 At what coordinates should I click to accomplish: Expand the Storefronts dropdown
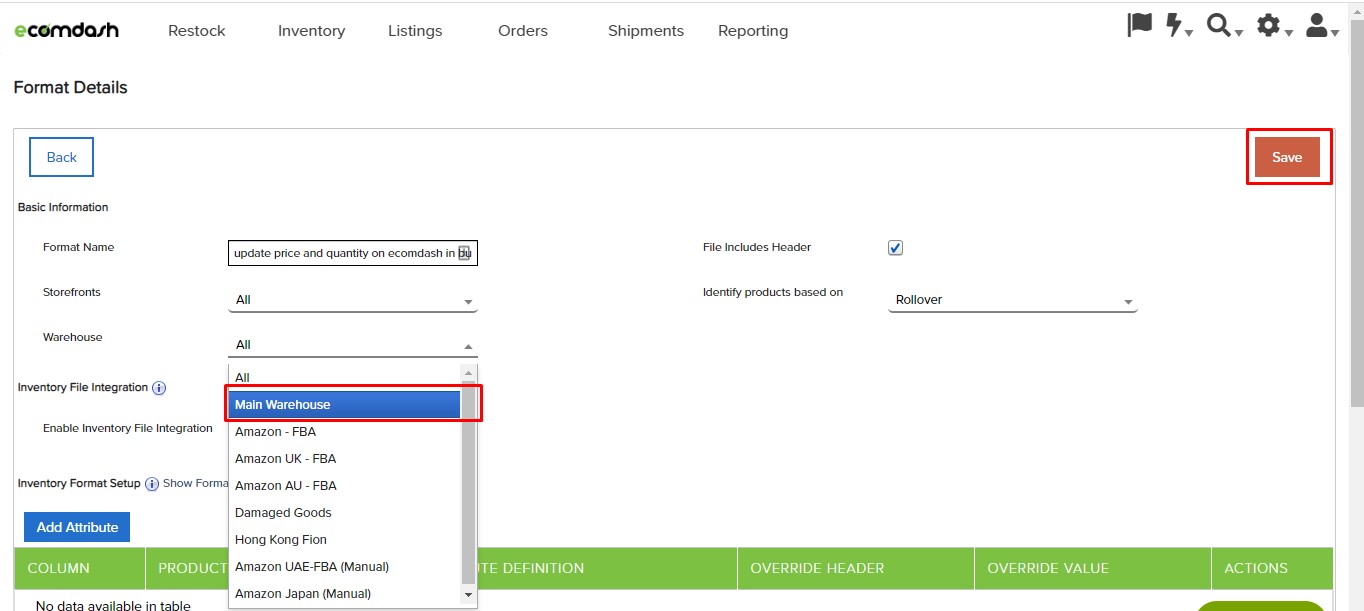353,300
